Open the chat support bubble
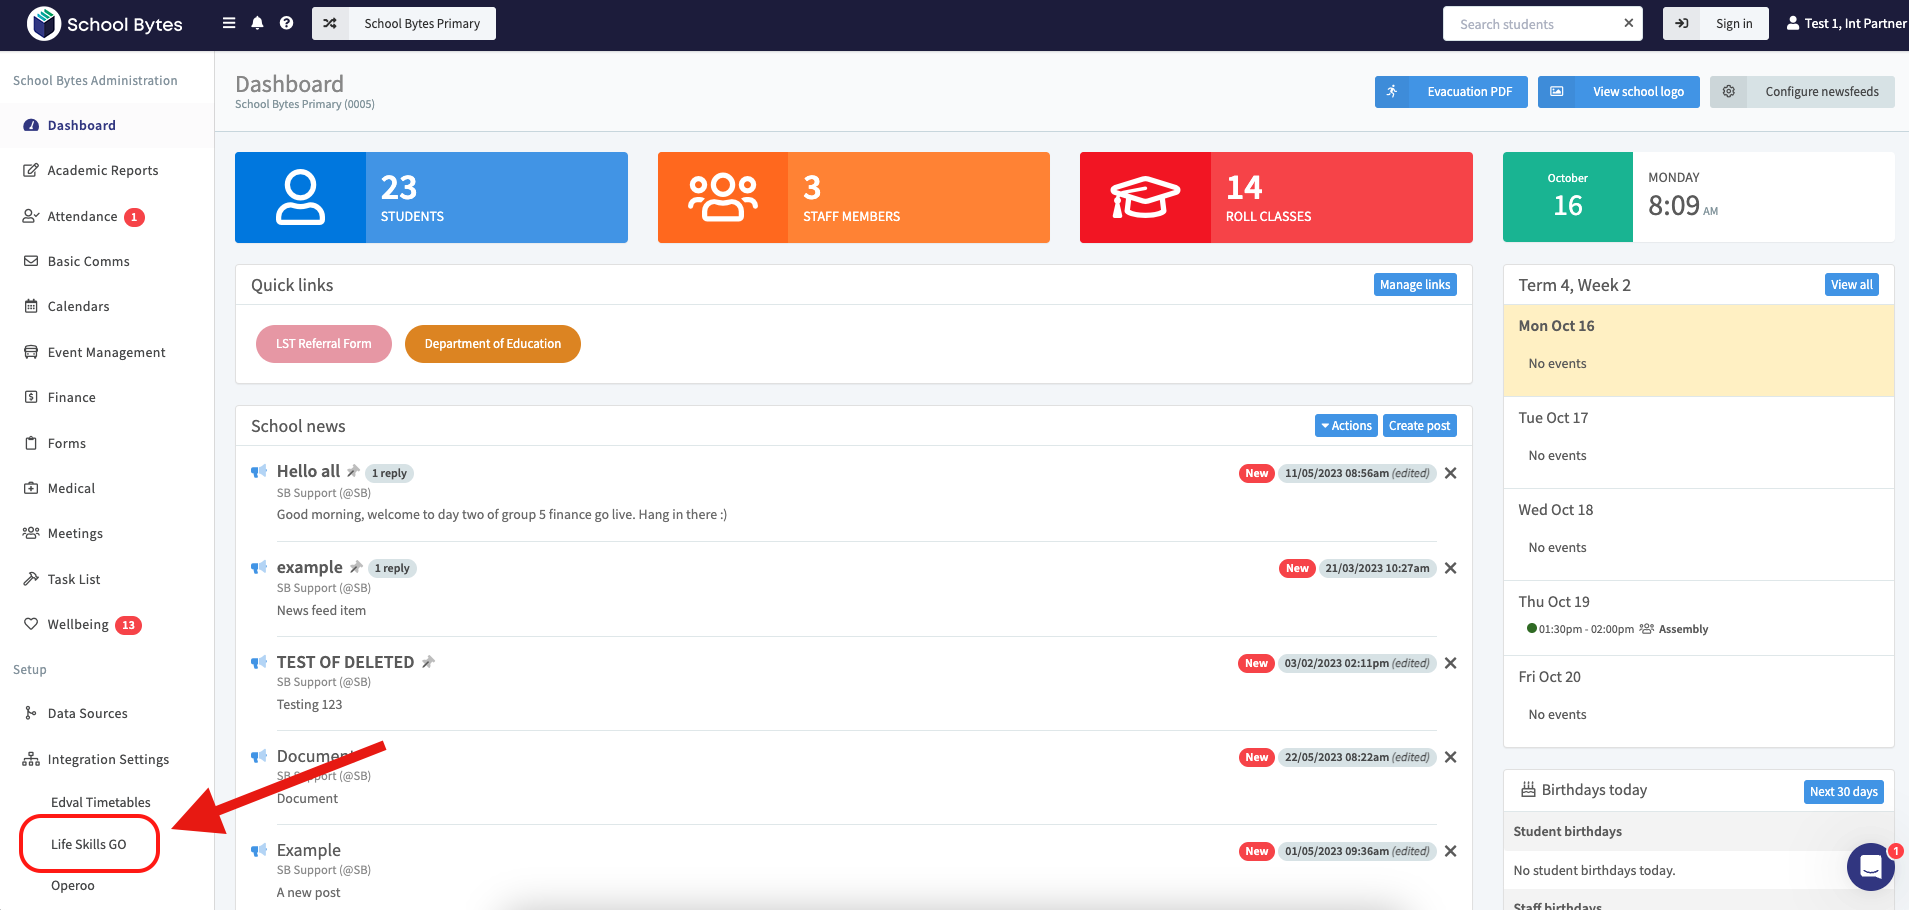Screen dimensions: 1909x910 [x=1870, y=866]
